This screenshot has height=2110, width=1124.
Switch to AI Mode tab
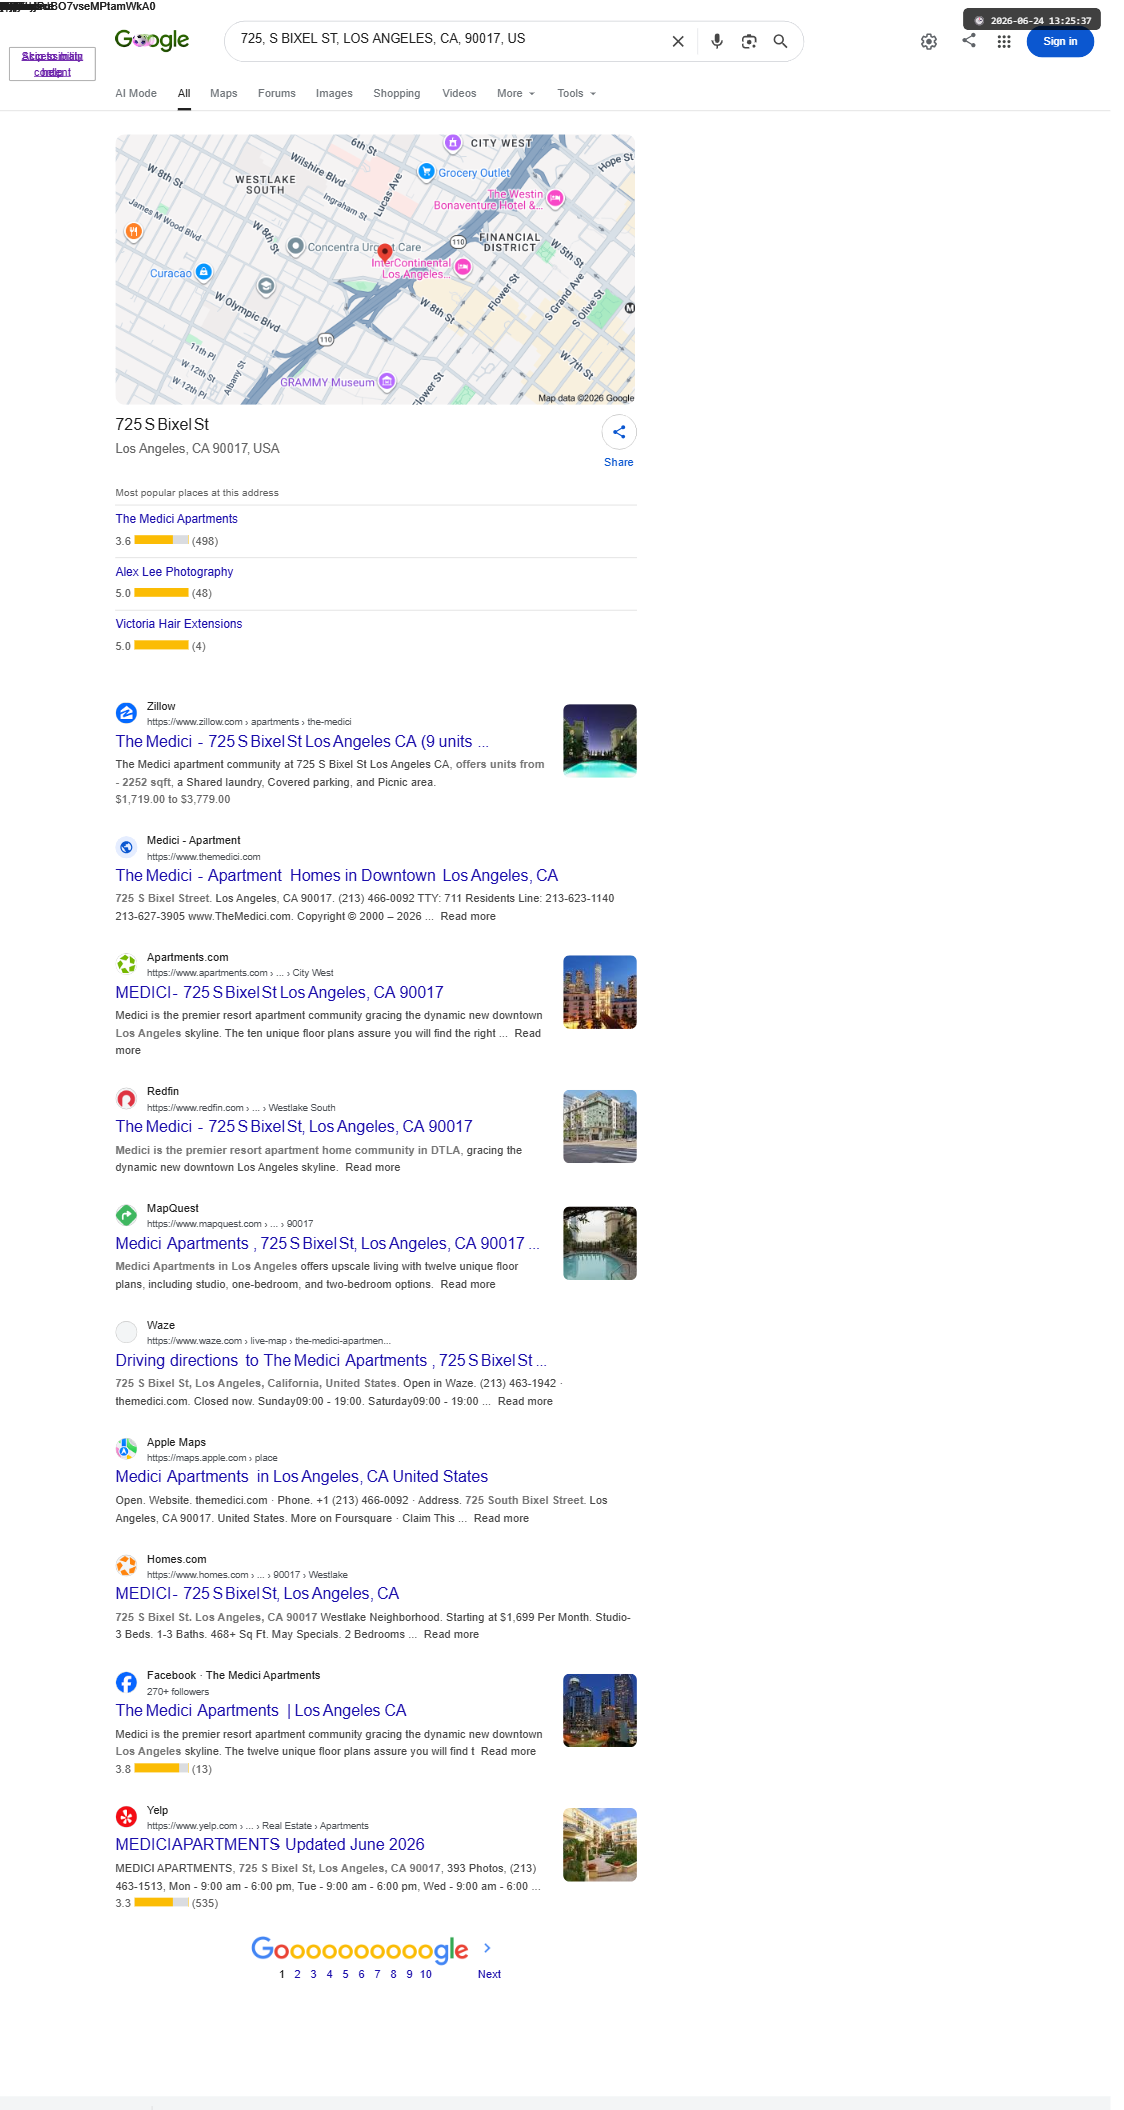coord(136,93)
